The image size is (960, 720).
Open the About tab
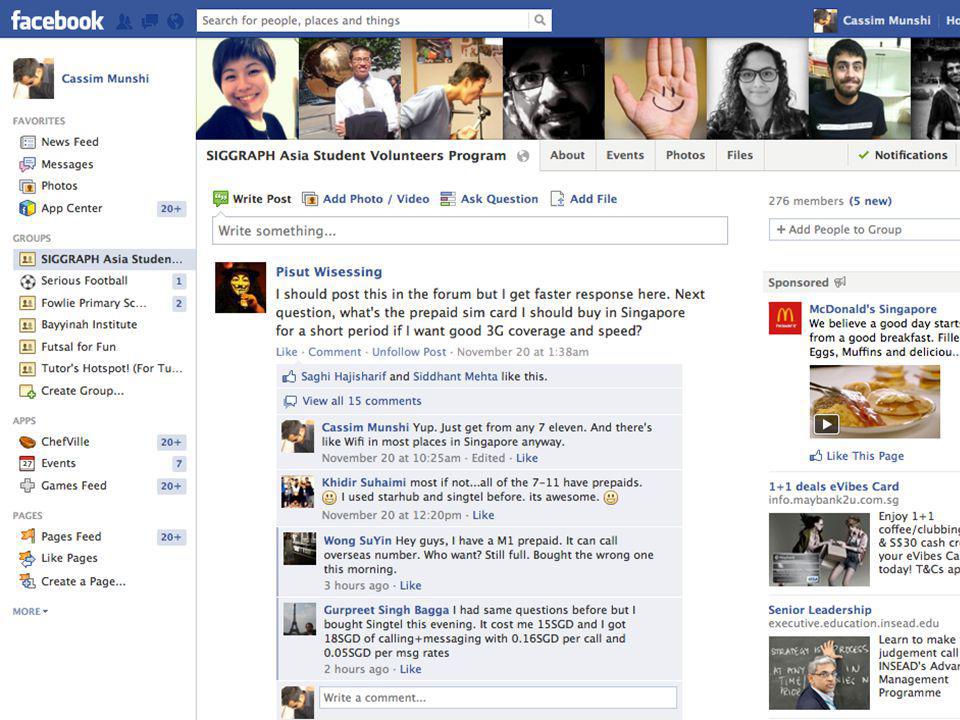[x=567, y=156]
